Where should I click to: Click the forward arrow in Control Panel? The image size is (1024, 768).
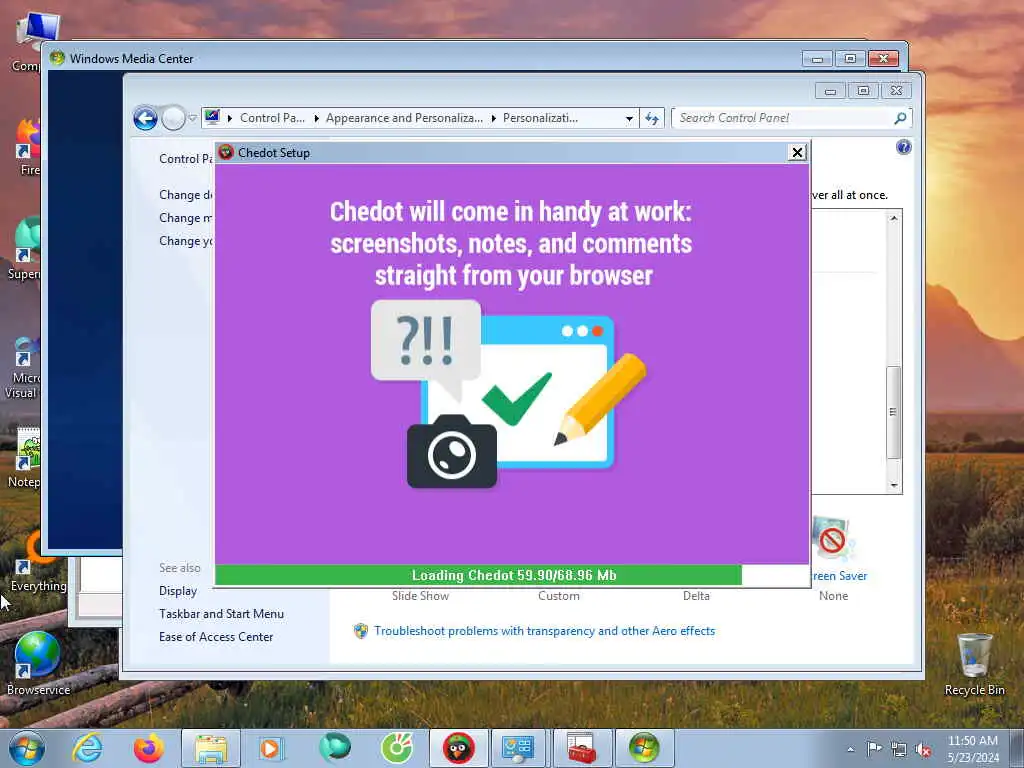click(x=173, y=118)
